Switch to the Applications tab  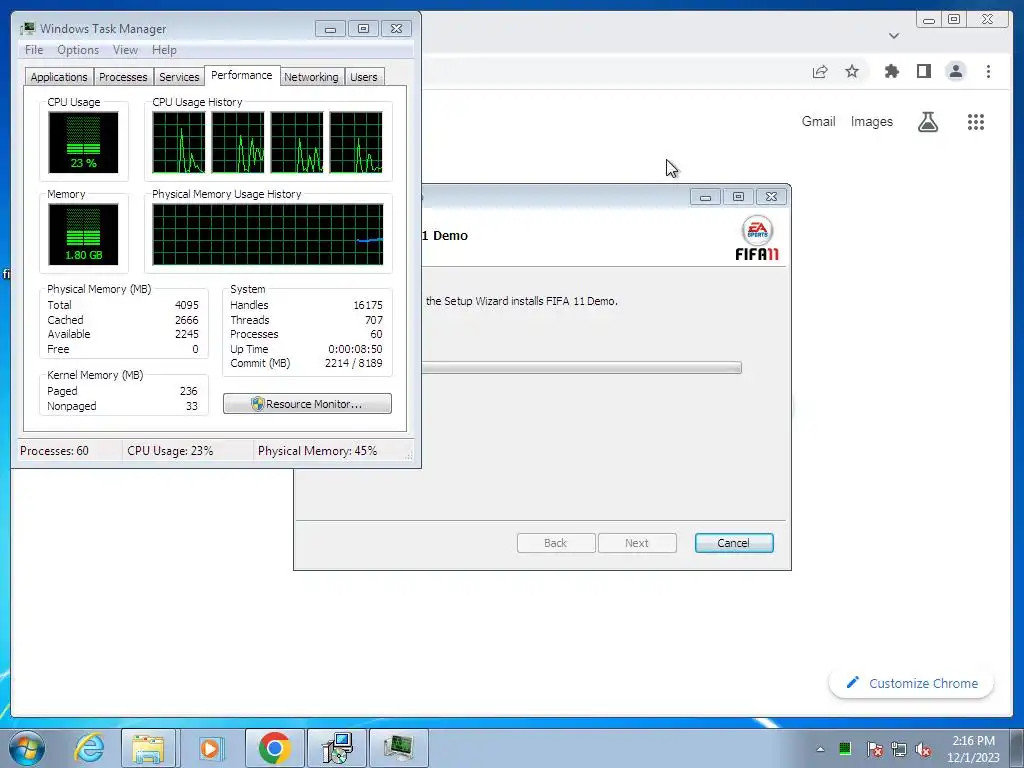59,77
